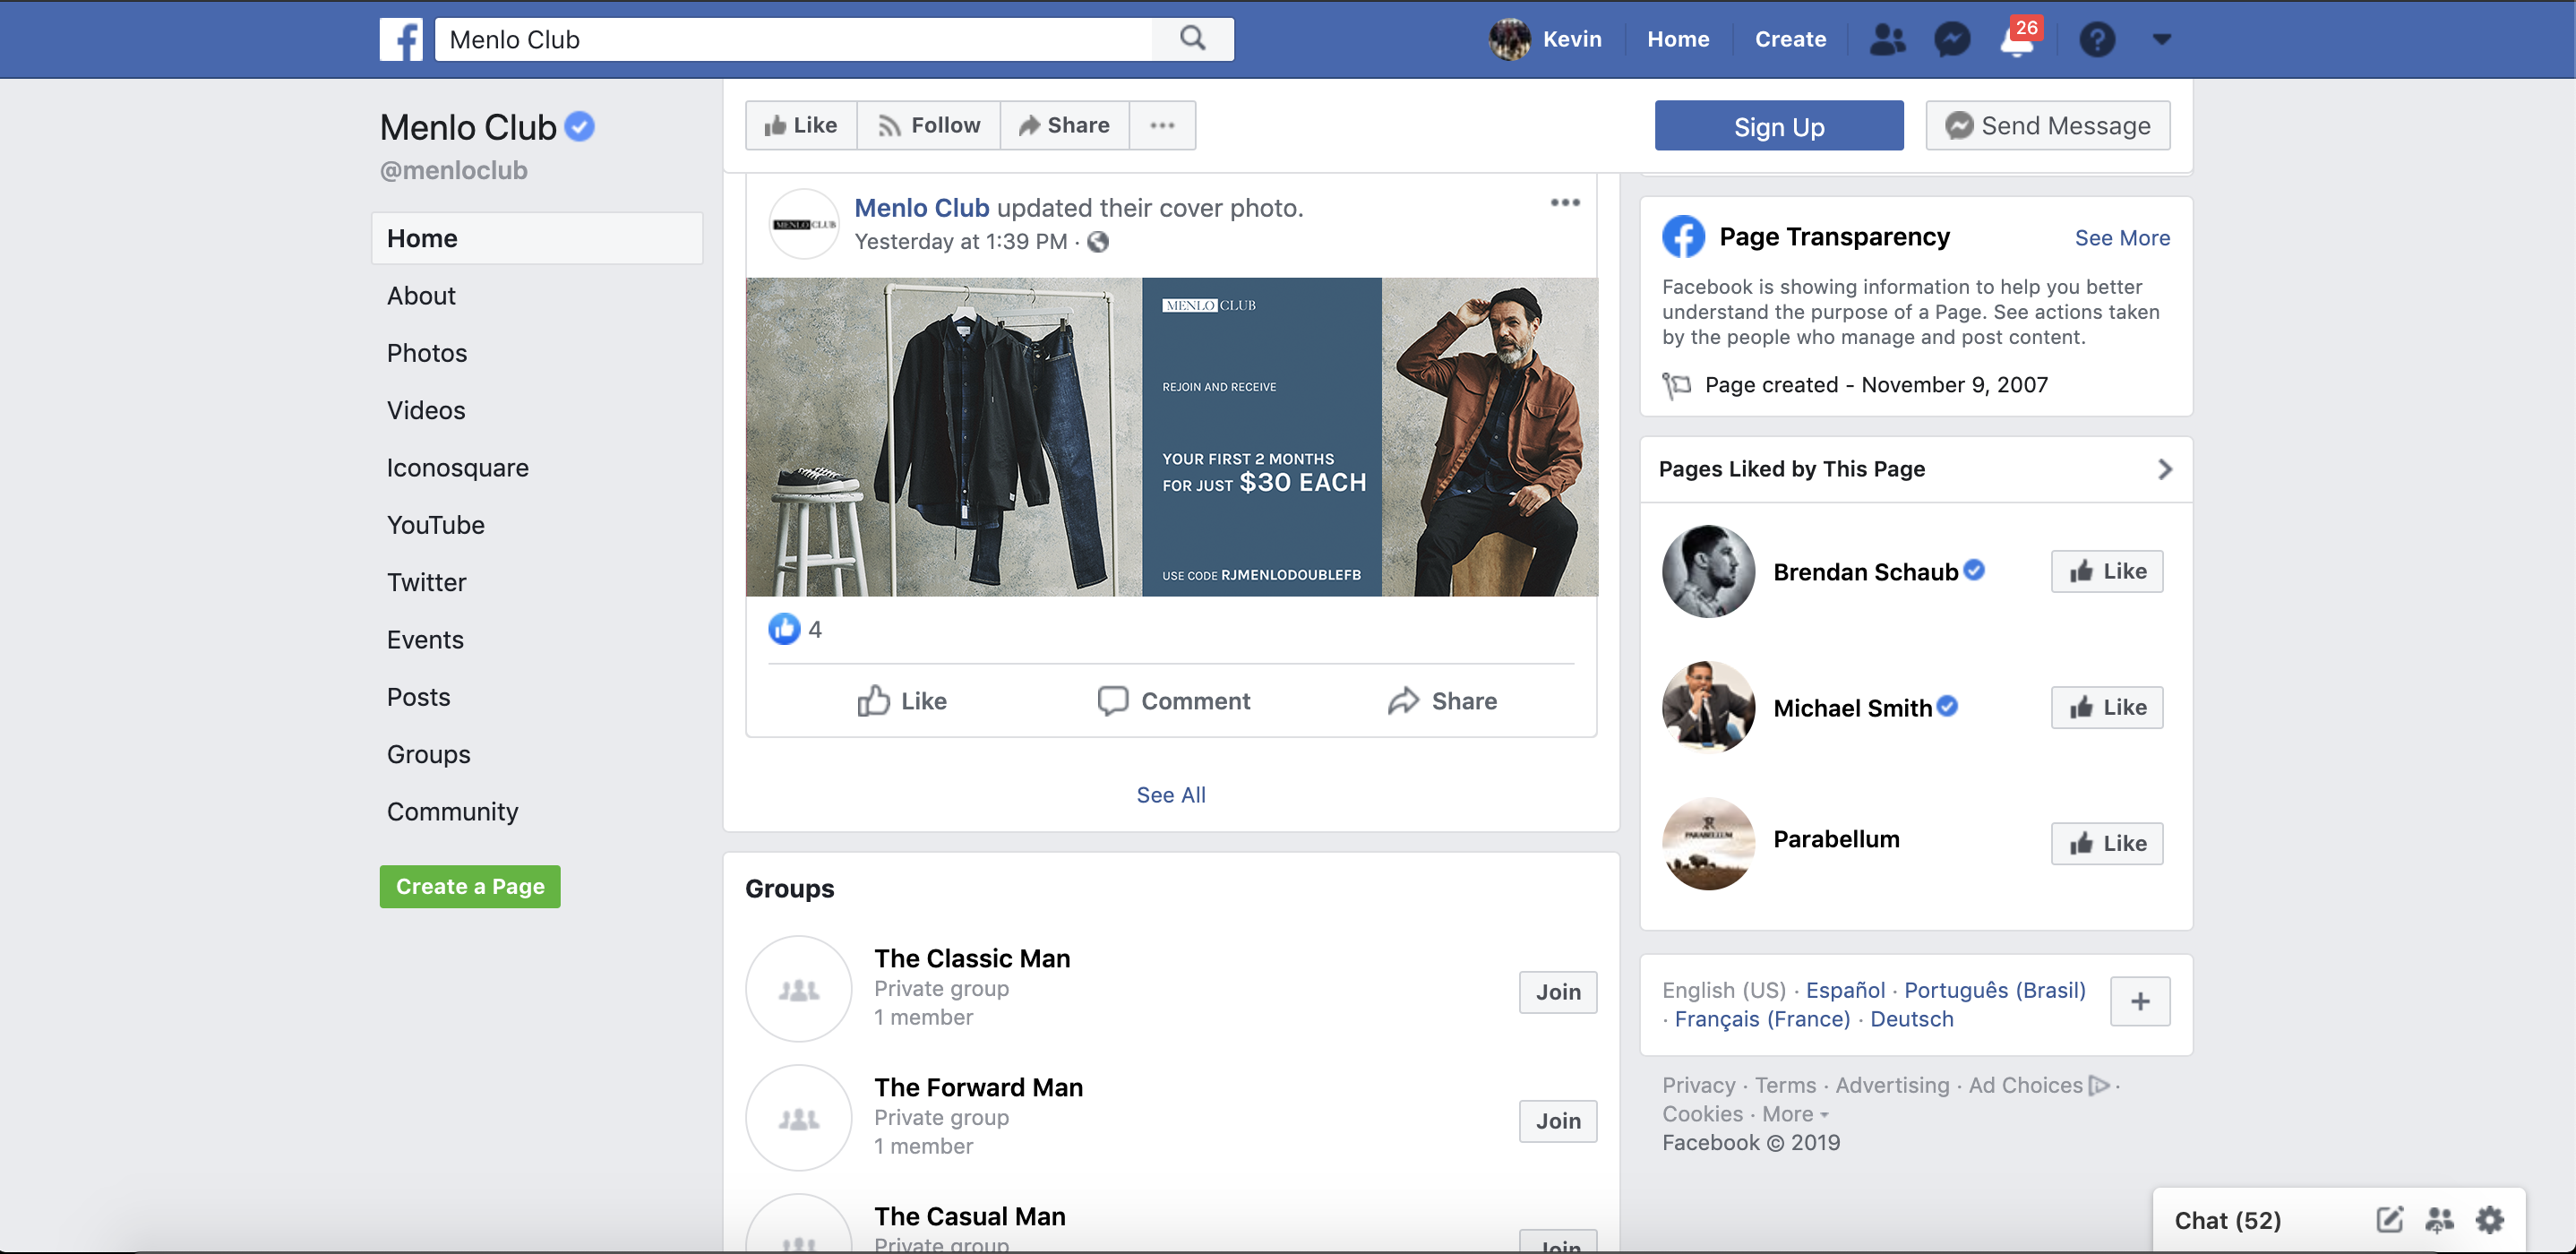Open The Casual Man group link
The image size is (2576, 1254).
970,1216
